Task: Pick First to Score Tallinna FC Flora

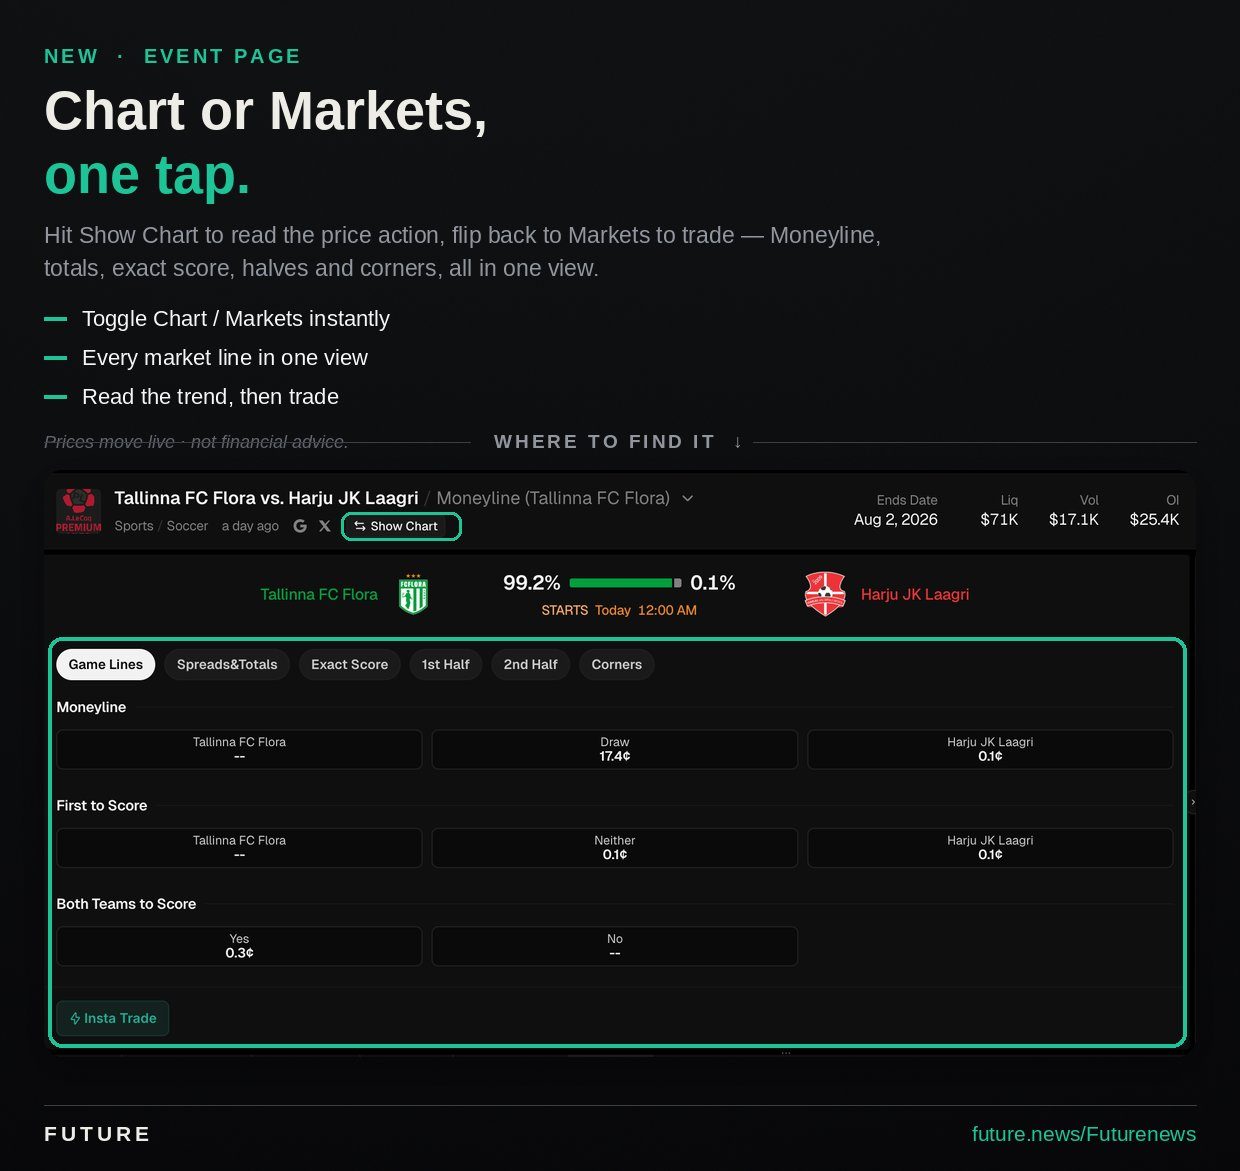Action: pyautogui.click(x=239, y=848)
